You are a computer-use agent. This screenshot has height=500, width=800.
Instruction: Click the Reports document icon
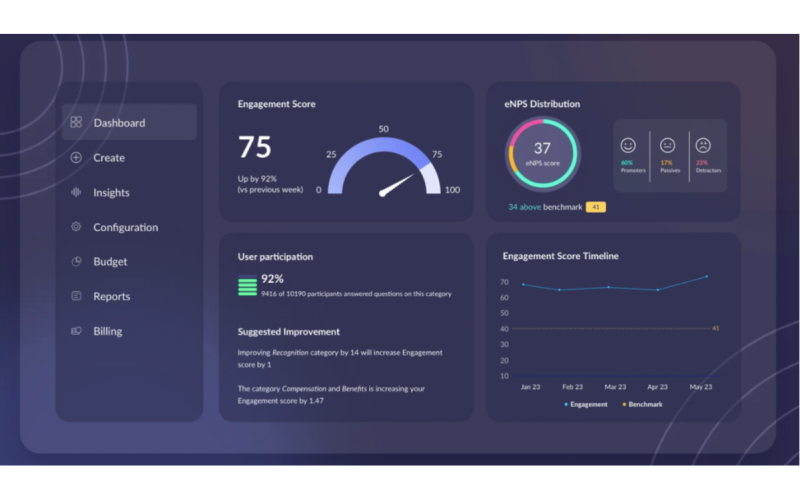click(x=76, y=296)
